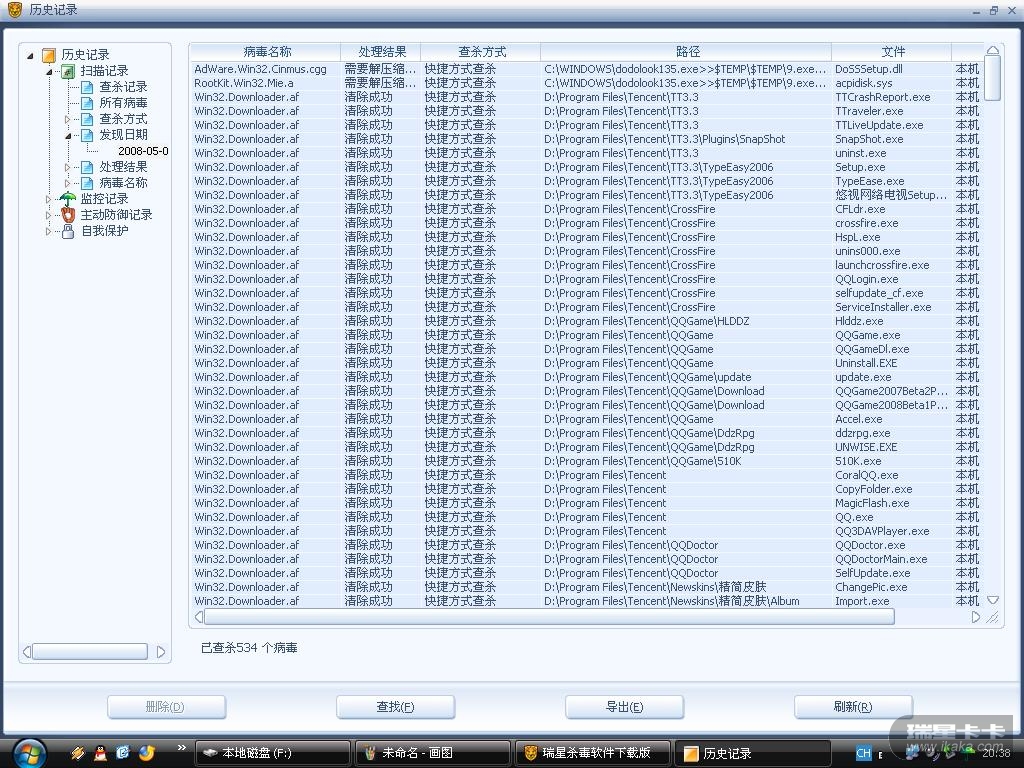The image size is (1024, 768).
Task: Click the page icon beside 病毒名称 in tree
Action: (87, 183)
